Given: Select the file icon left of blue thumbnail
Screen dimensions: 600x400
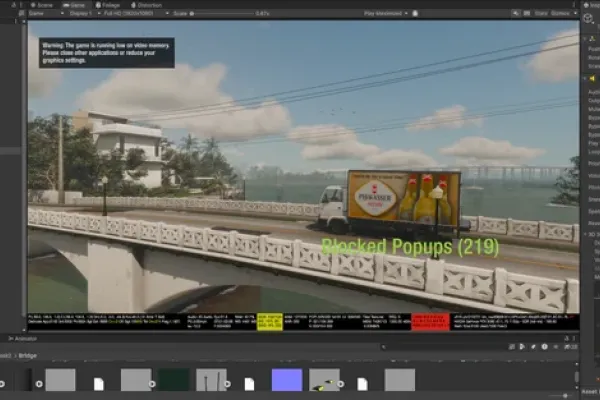Looking at the screenshot, I should [x=249, y=384].
